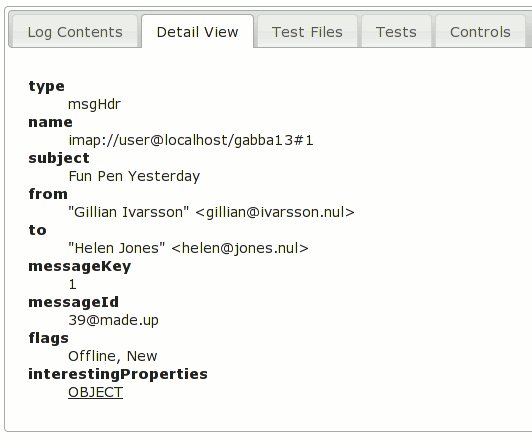Click the imap://user@localhost/gabba13#1 value

tap(191, 140)
